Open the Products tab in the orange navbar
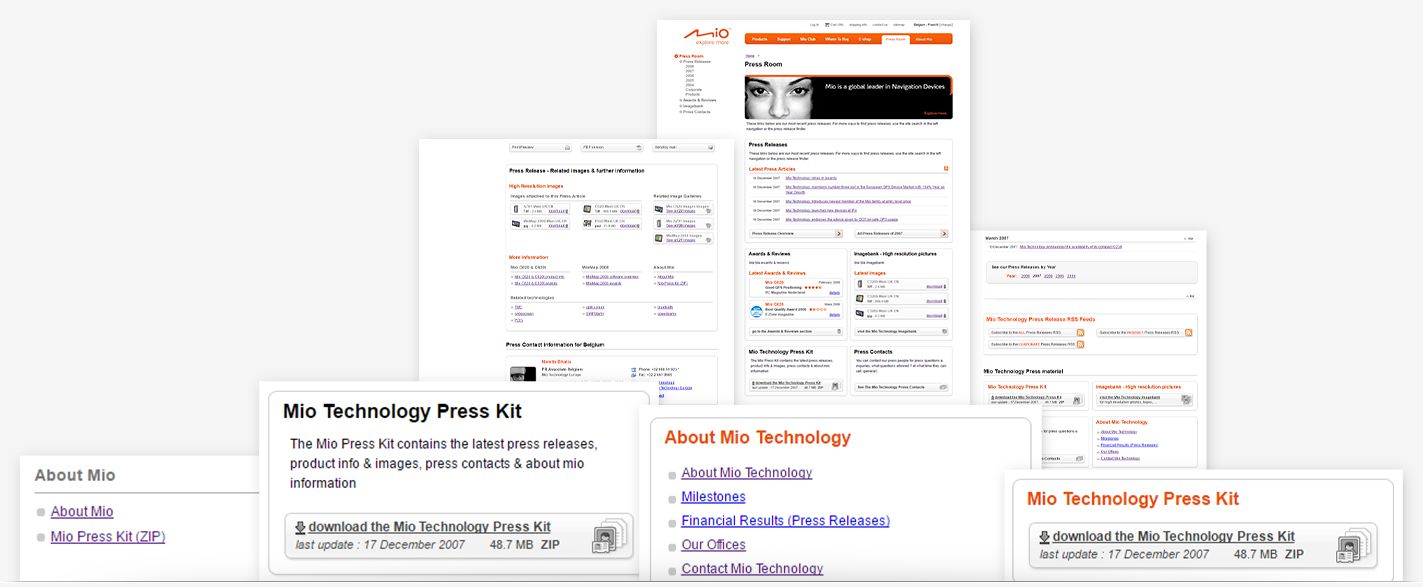1423x587 pixels. (760, 39)
